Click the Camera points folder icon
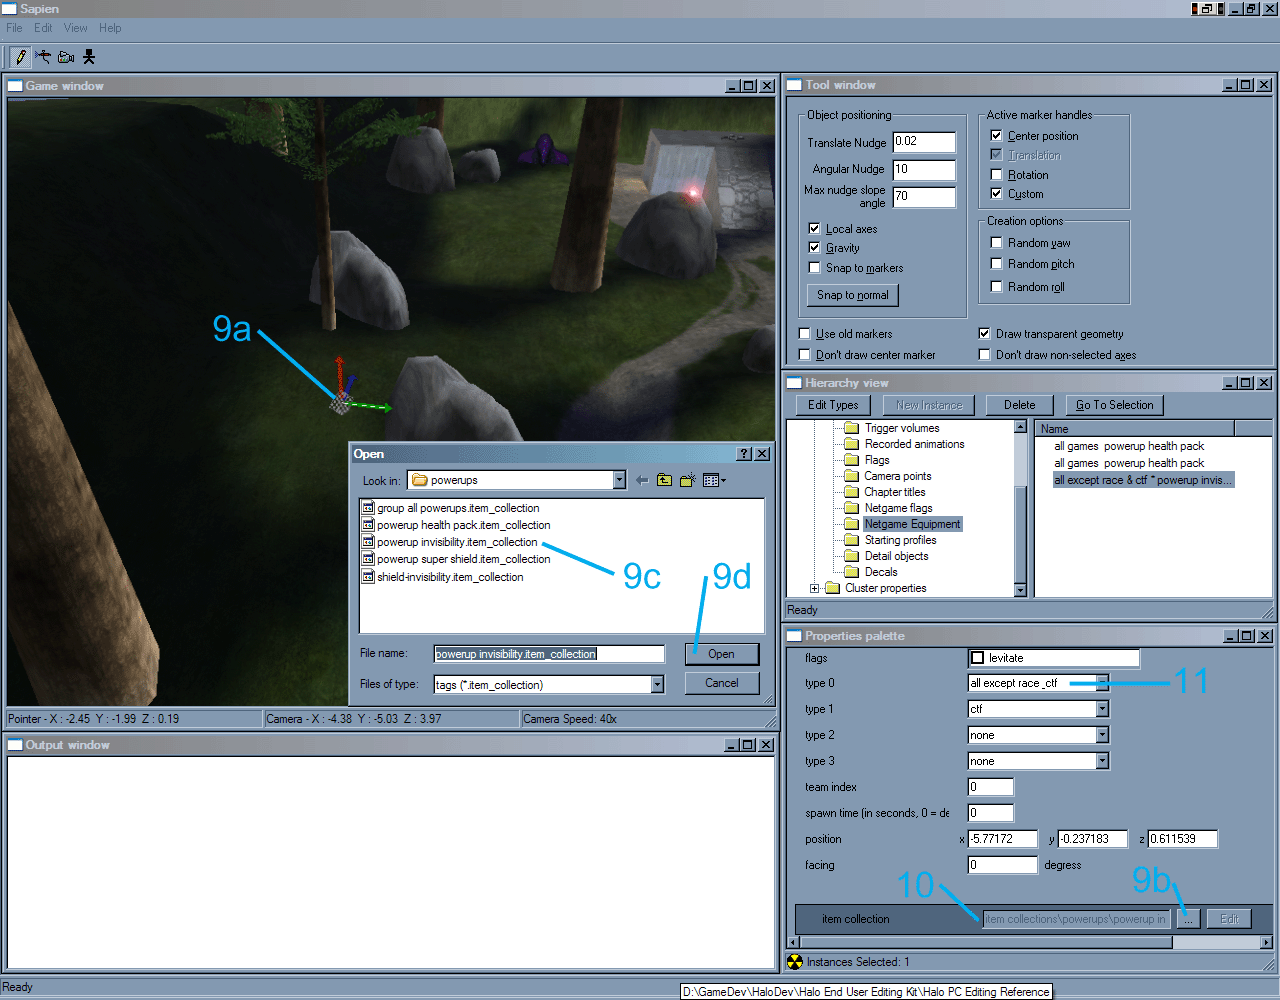The height and width of the screenshot is (1000, 1280). coord(852,476)
